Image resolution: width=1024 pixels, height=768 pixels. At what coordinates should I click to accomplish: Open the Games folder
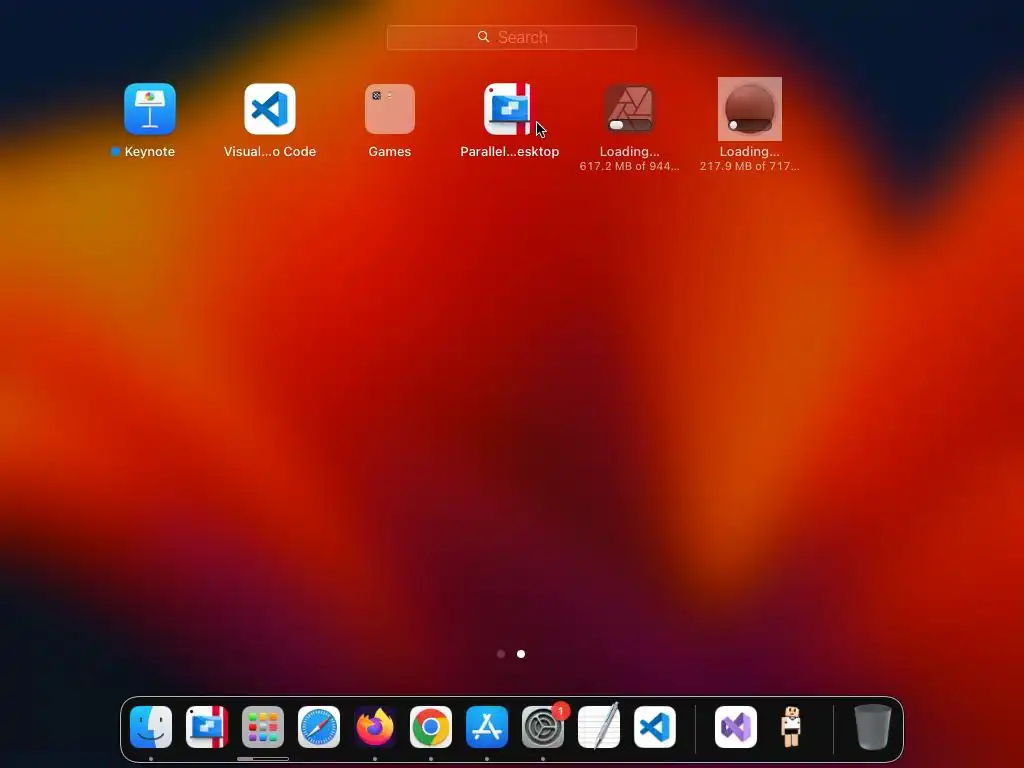(x=390, y=108)
